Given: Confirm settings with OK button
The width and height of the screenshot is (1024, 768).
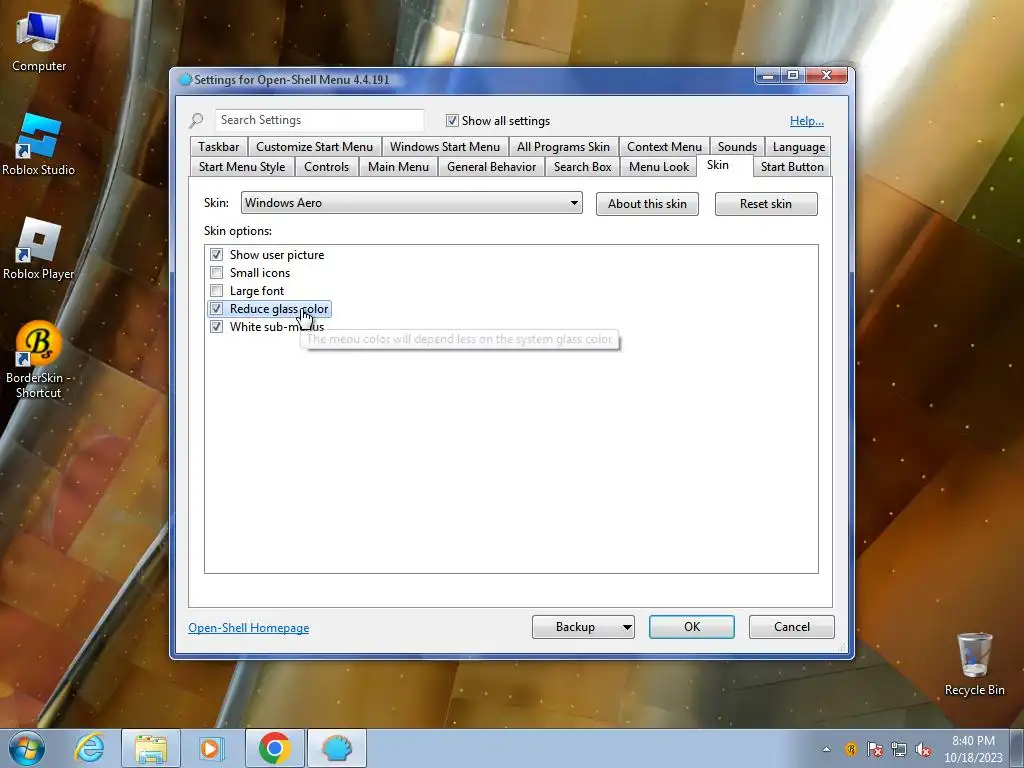Looking at the screenshot, I should (x=692, y=627).
